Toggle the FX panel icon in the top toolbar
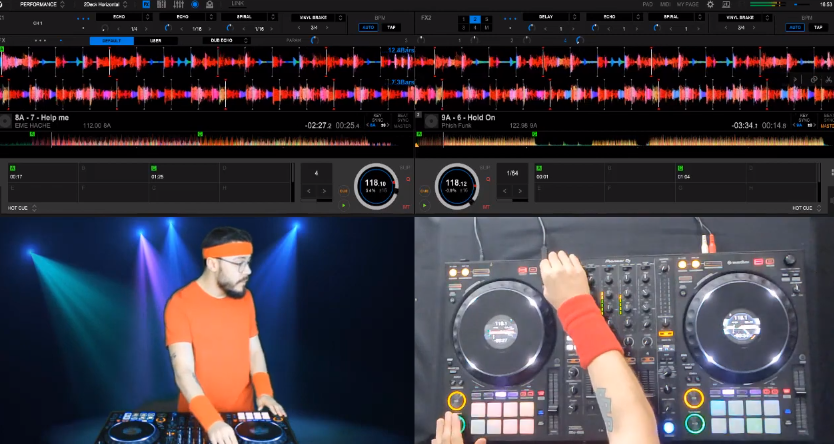The image size is (834, 444). point(146,4)
